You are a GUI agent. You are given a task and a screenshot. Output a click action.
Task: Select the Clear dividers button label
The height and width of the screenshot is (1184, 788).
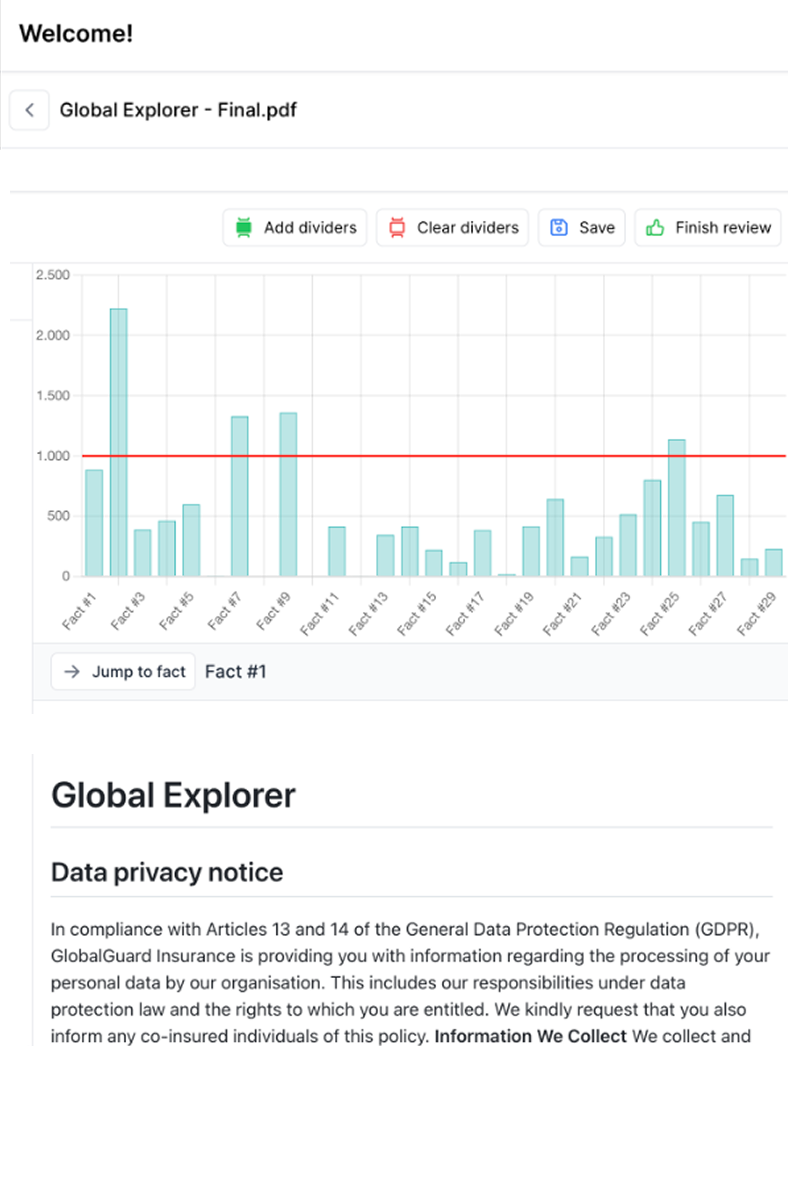pos(468,227)
